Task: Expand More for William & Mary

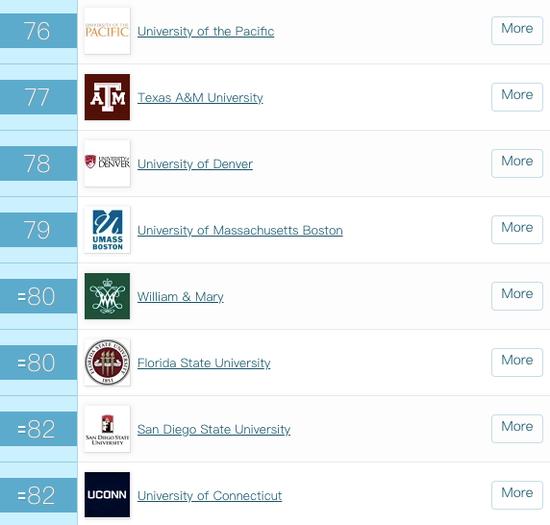Action: pos(517,296)
